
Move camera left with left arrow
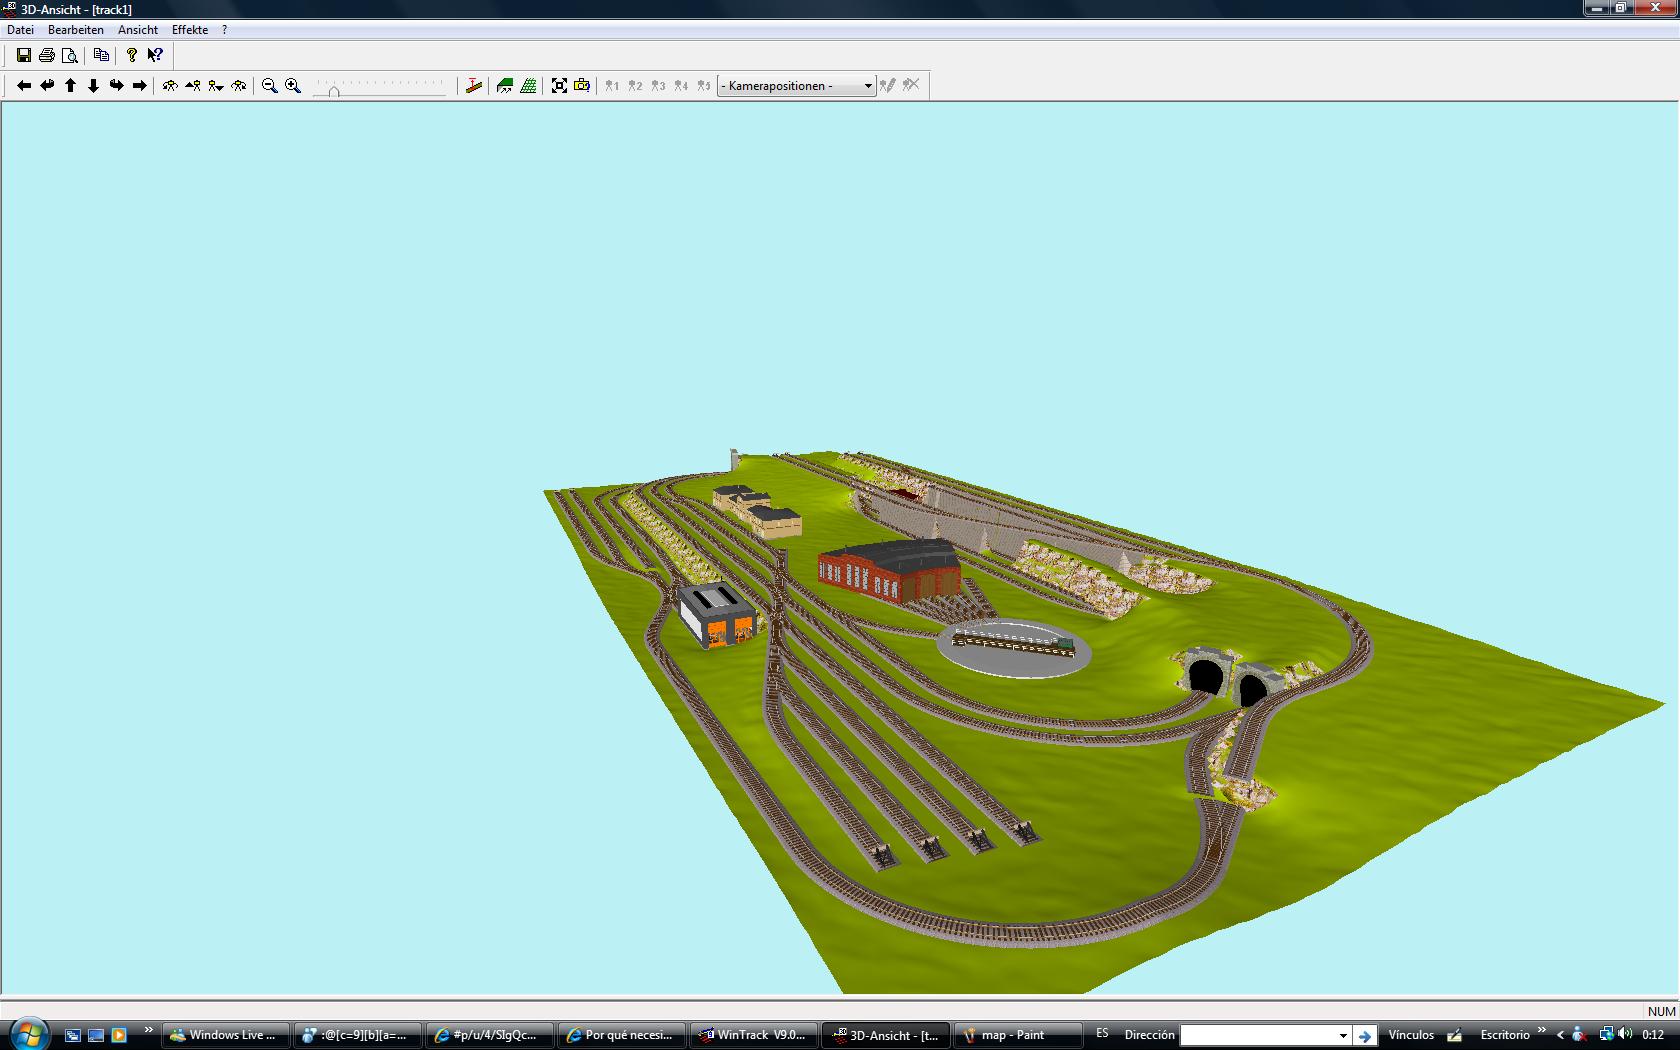point(24,86)
